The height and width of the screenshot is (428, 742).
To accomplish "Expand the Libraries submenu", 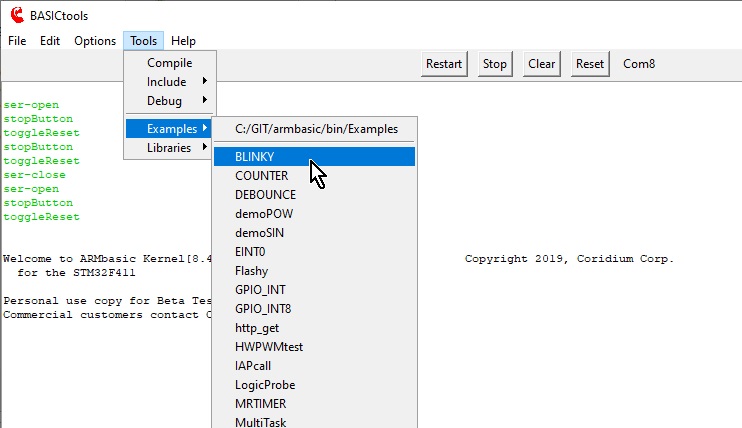I will [168, 148].
